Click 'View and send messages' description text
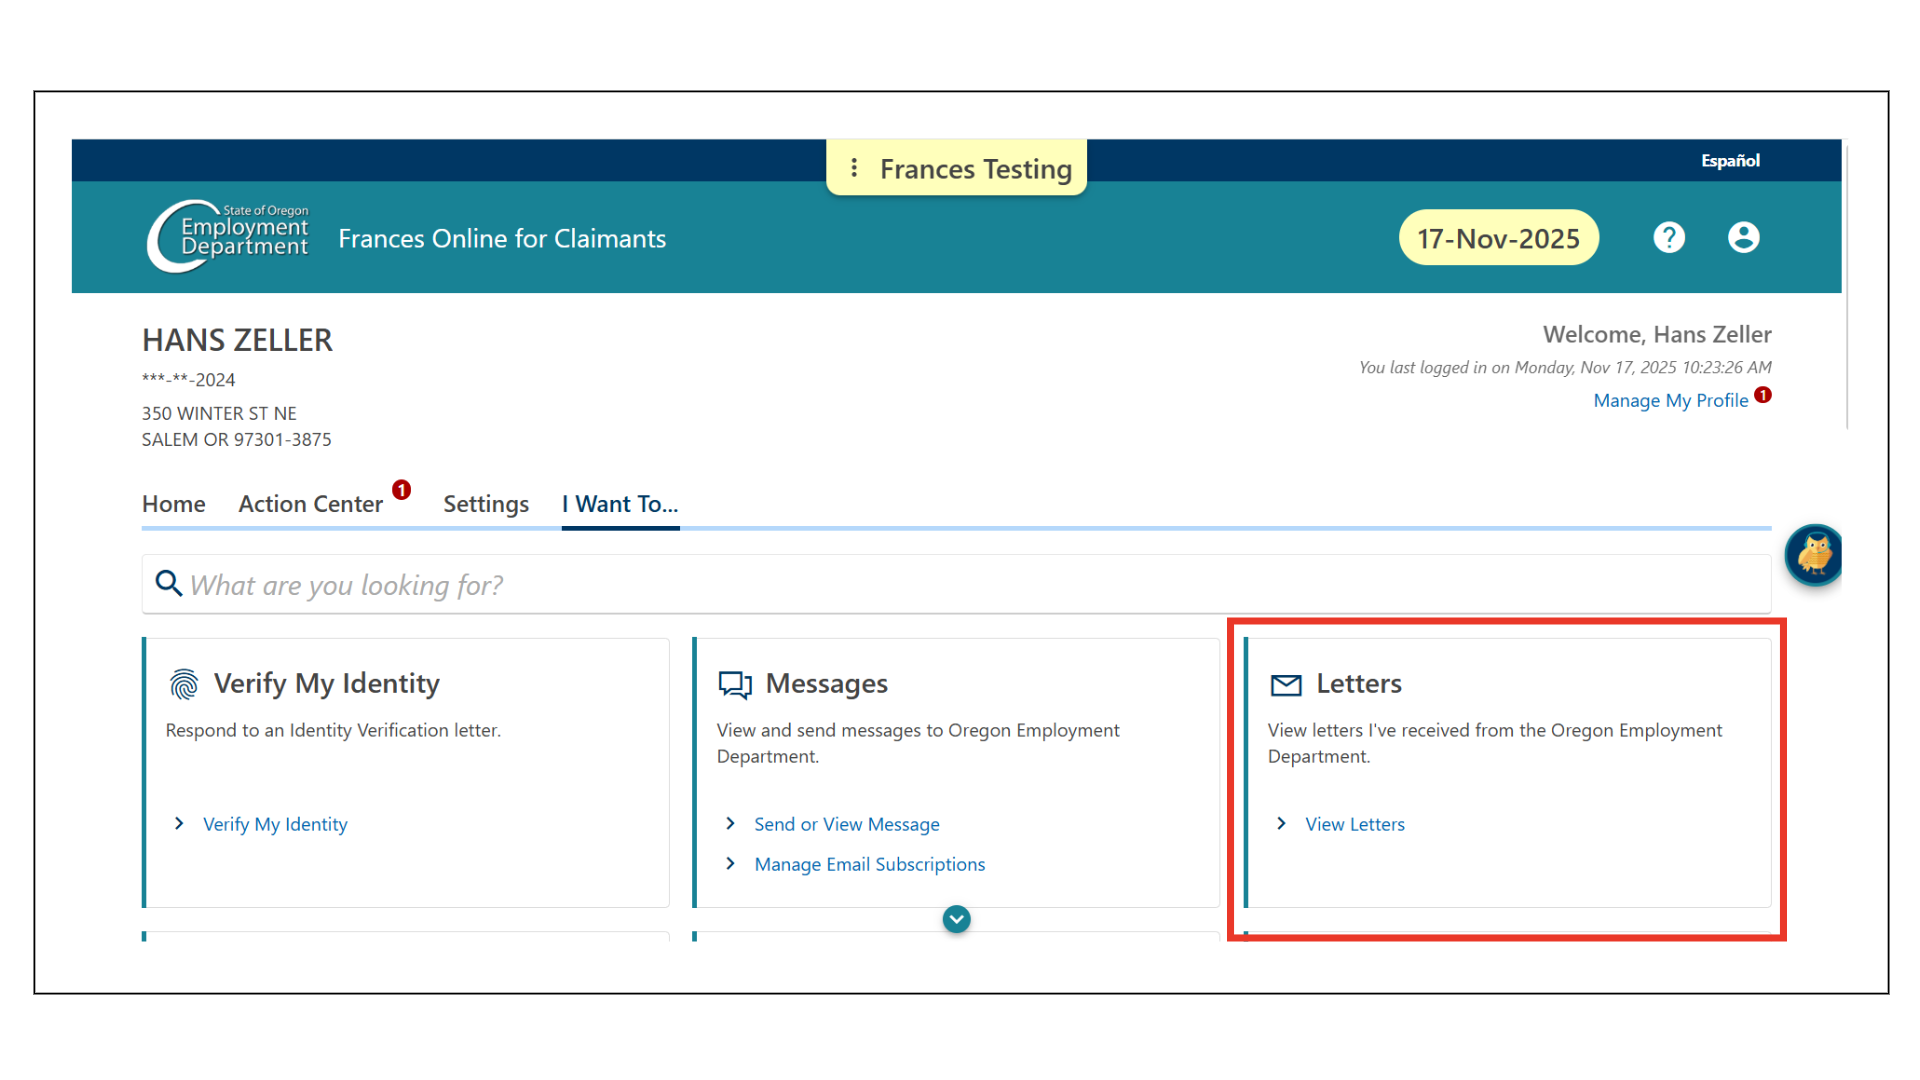Screen dimensions: 1920x1080 (918, 744)
